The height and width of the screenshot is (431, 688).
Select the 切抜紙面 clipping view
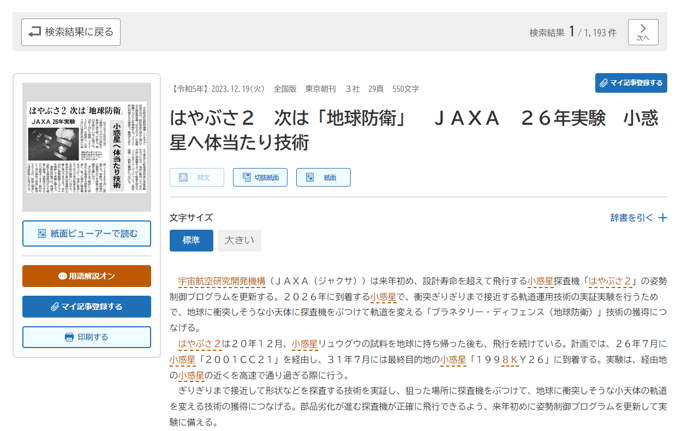[x=260, y=177]
